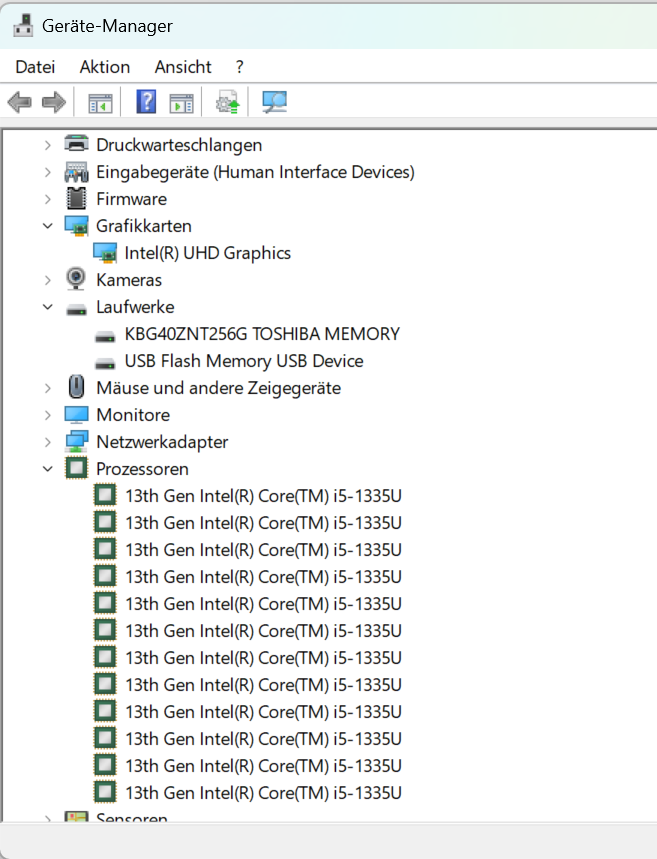Image resolution: width=657 pixels, height=859 pixels.
Task: Click the Monitore display icon
Action: point(76,415)
